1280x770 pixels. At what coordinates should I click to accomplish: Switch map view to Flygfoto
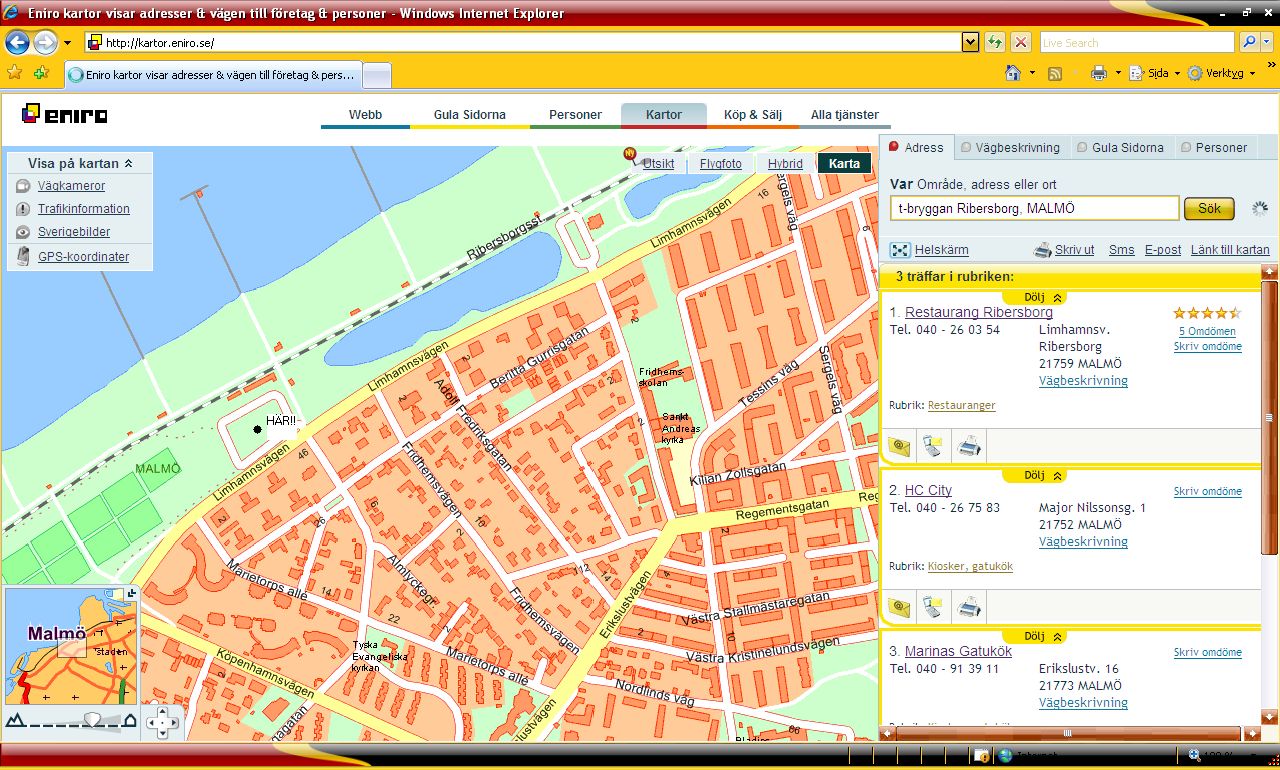point(721,164)
